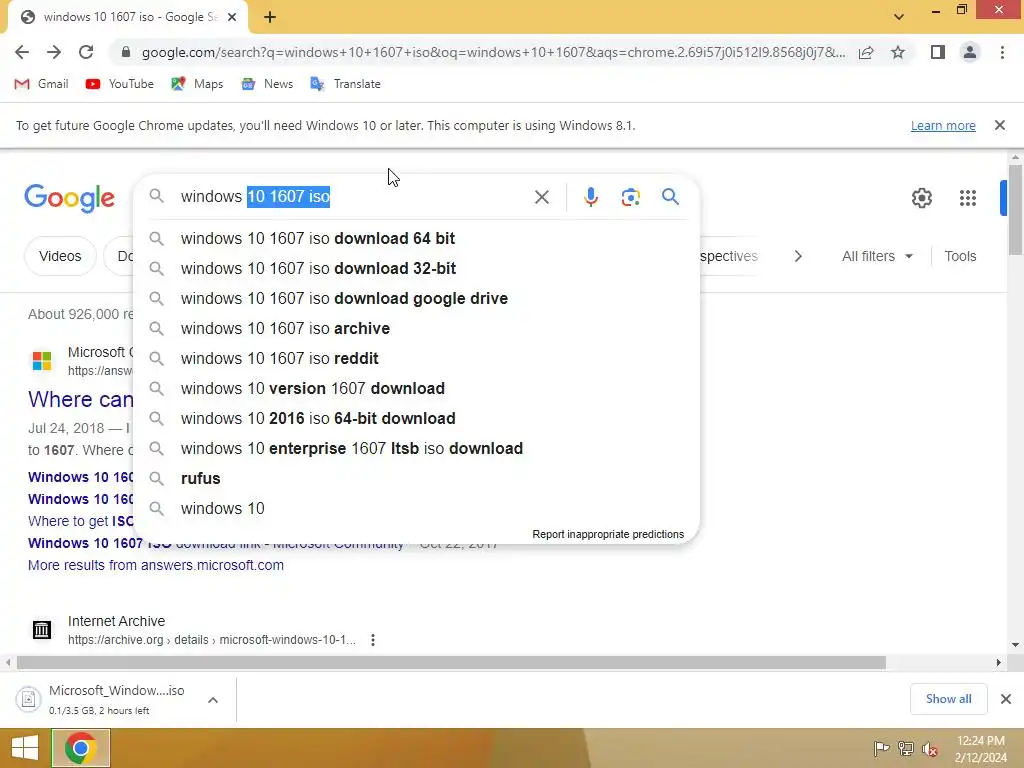Open News bookmark
1024x768 pixels.
click(x=266, y=84)
